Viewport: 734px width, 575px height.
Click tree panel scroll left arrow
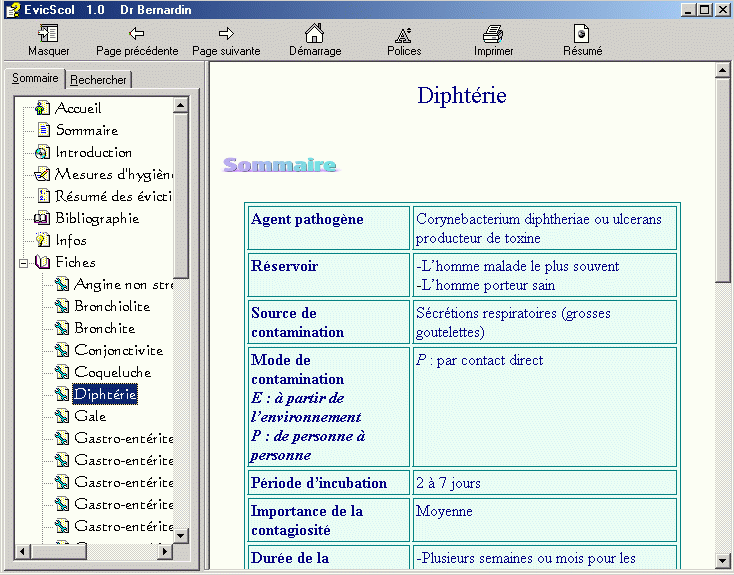click(22, 552)
